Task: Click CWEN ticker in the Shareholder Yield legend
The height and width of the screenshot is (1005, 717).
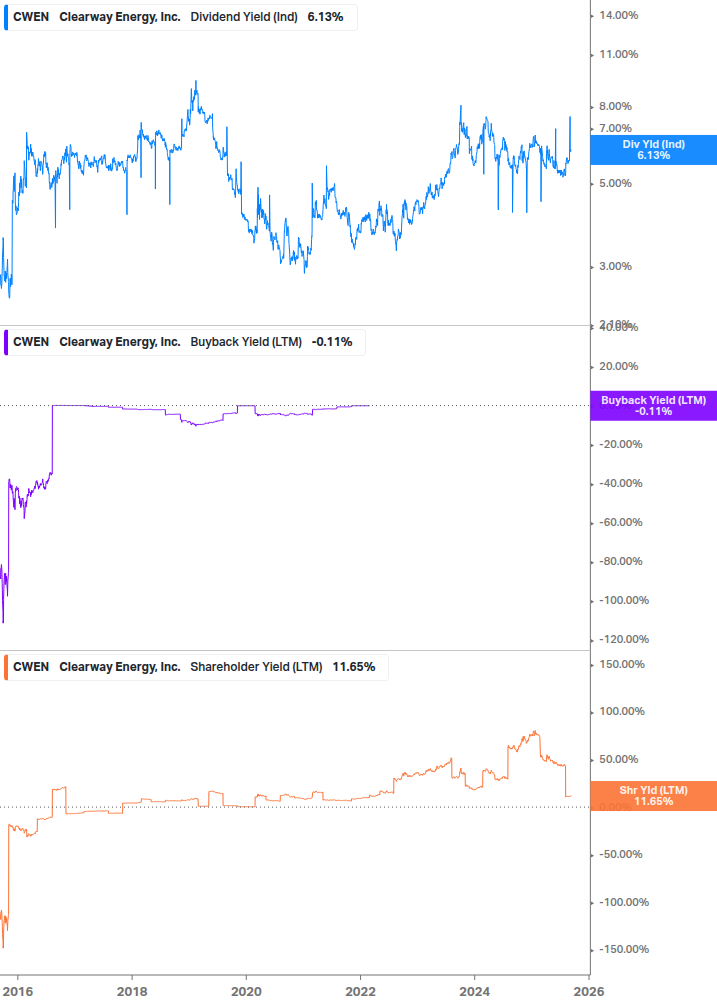Action: click(31, 667)
